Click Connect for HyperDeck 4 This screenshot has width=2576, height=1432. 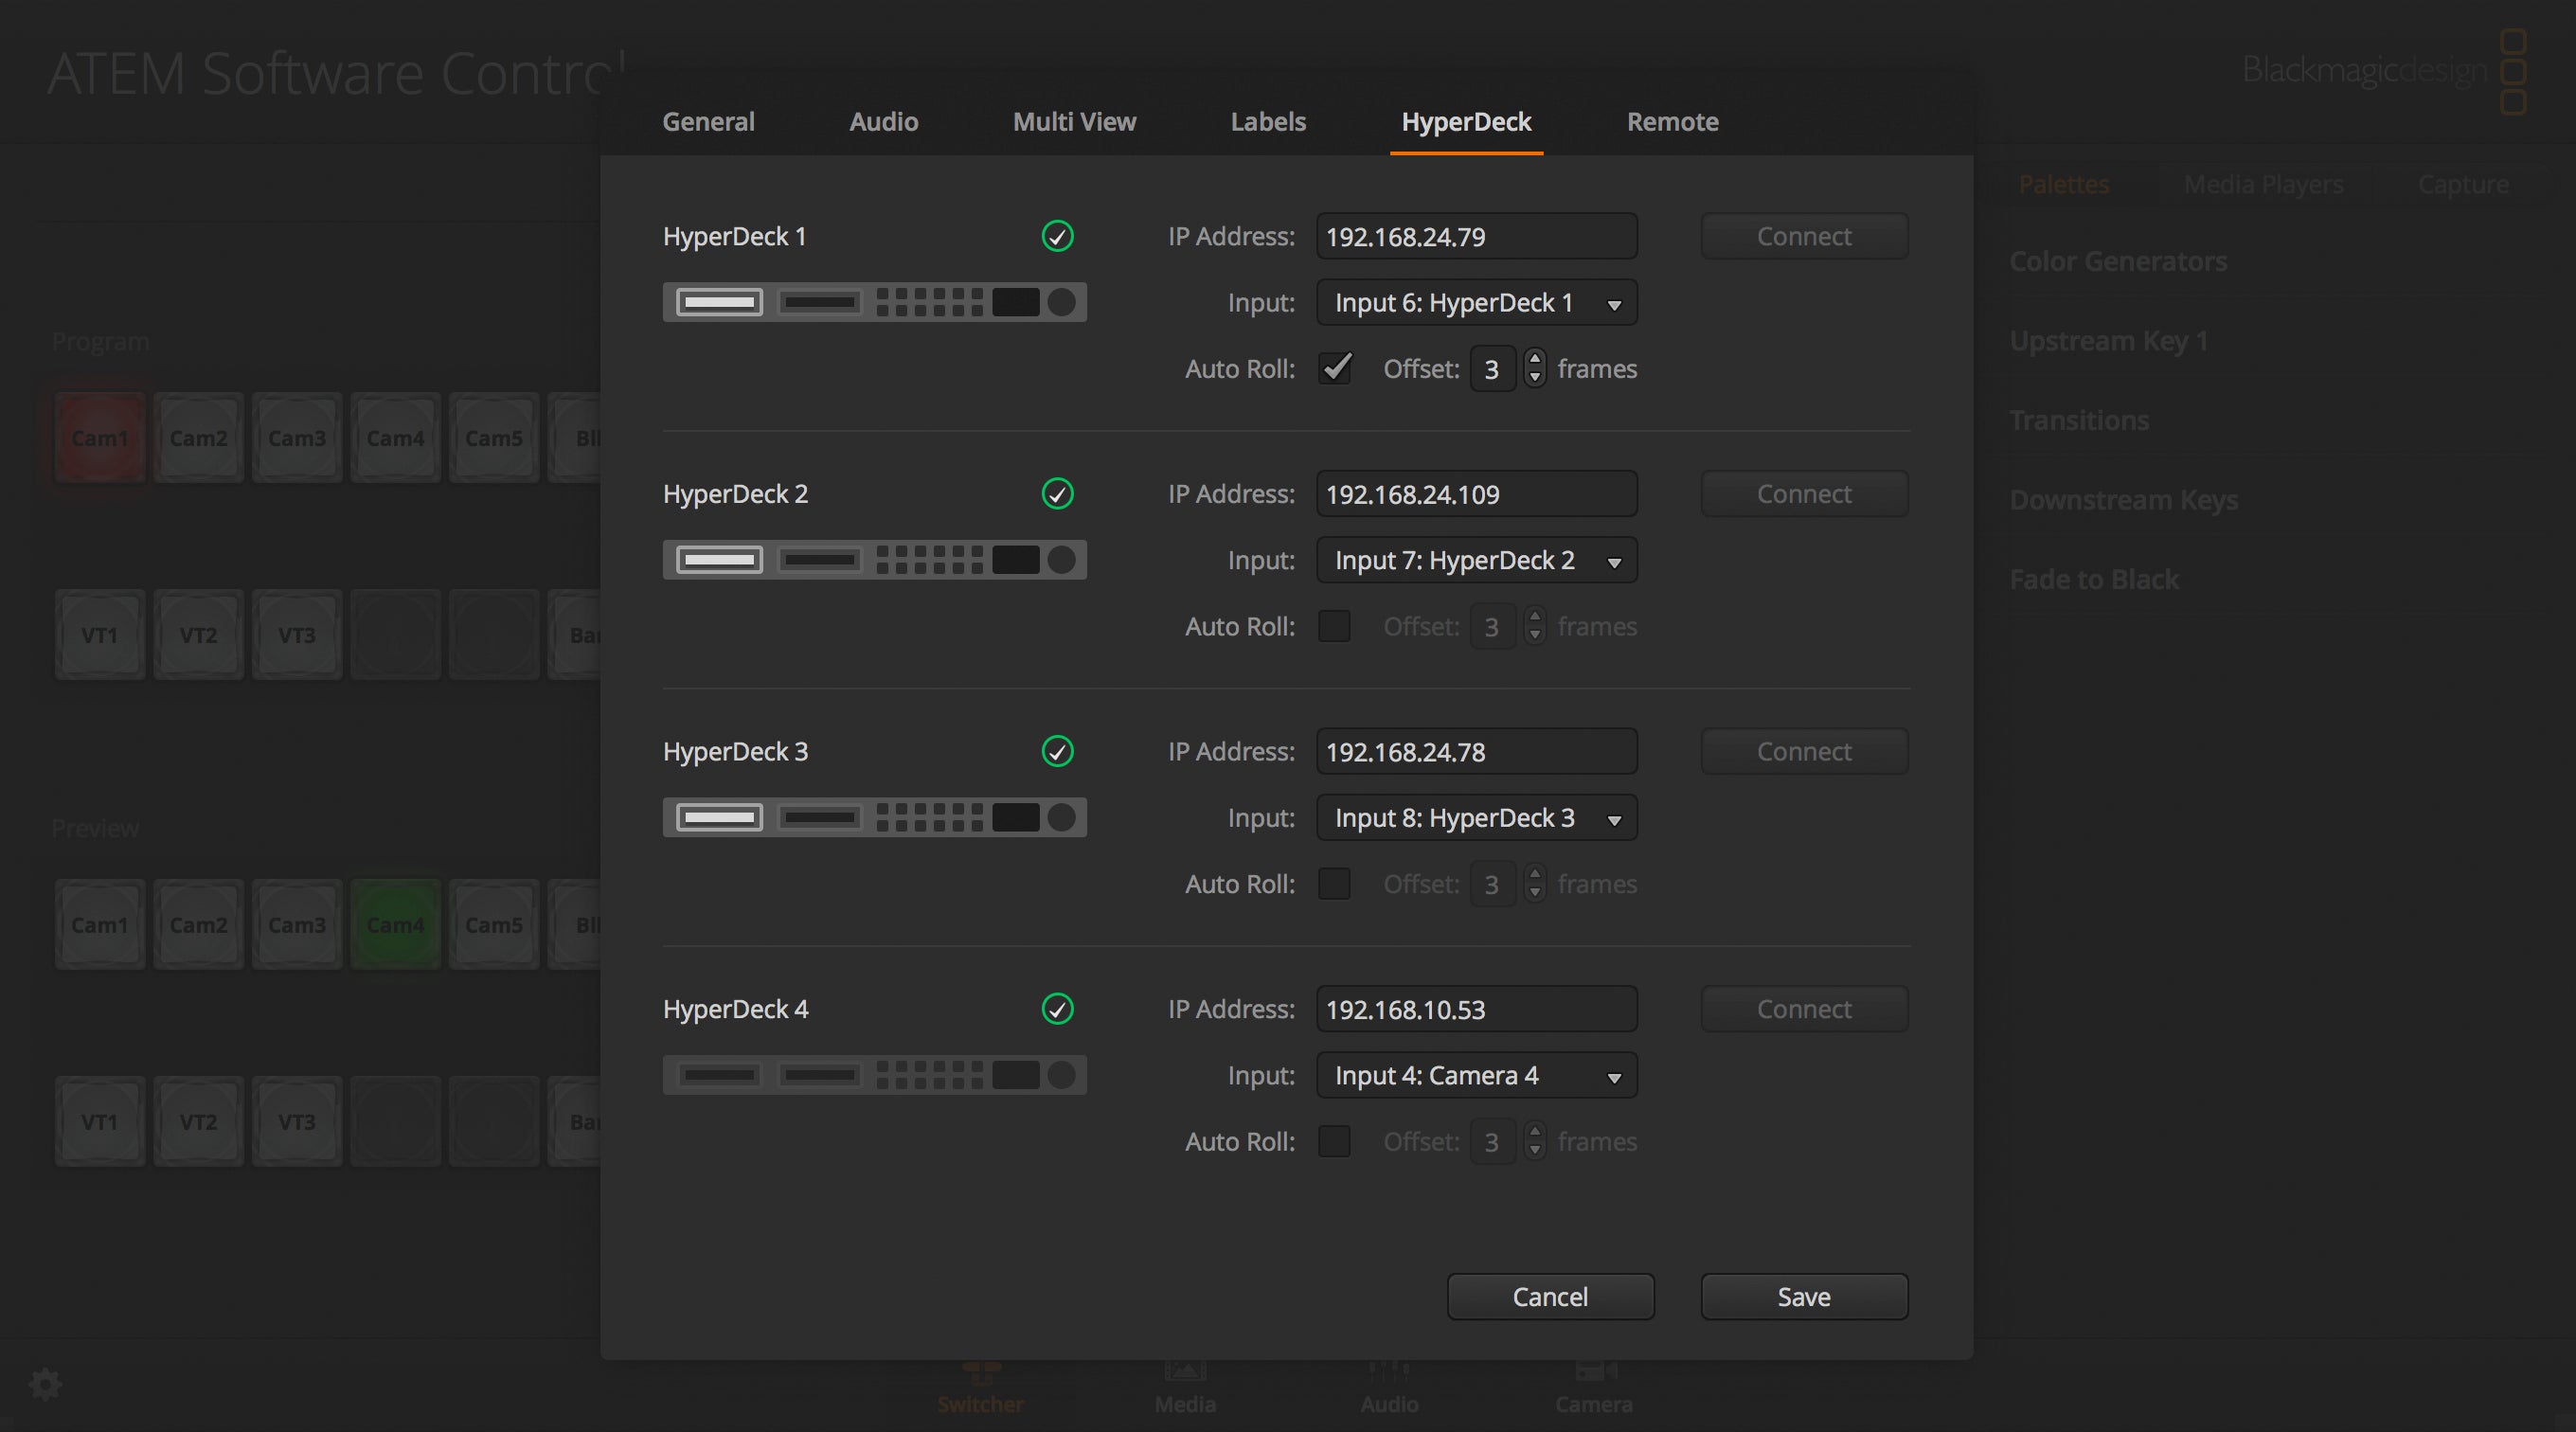1804,1008
